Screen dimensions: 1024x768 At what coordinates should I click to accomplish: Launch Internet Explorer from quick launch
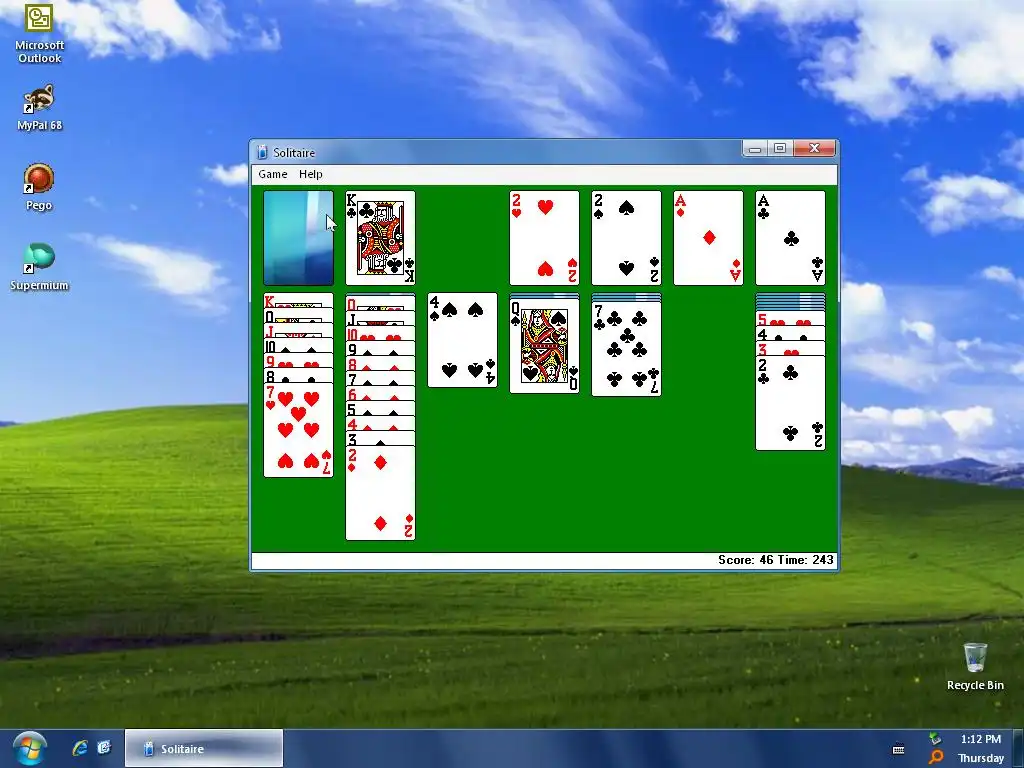[x=80, y=748]
